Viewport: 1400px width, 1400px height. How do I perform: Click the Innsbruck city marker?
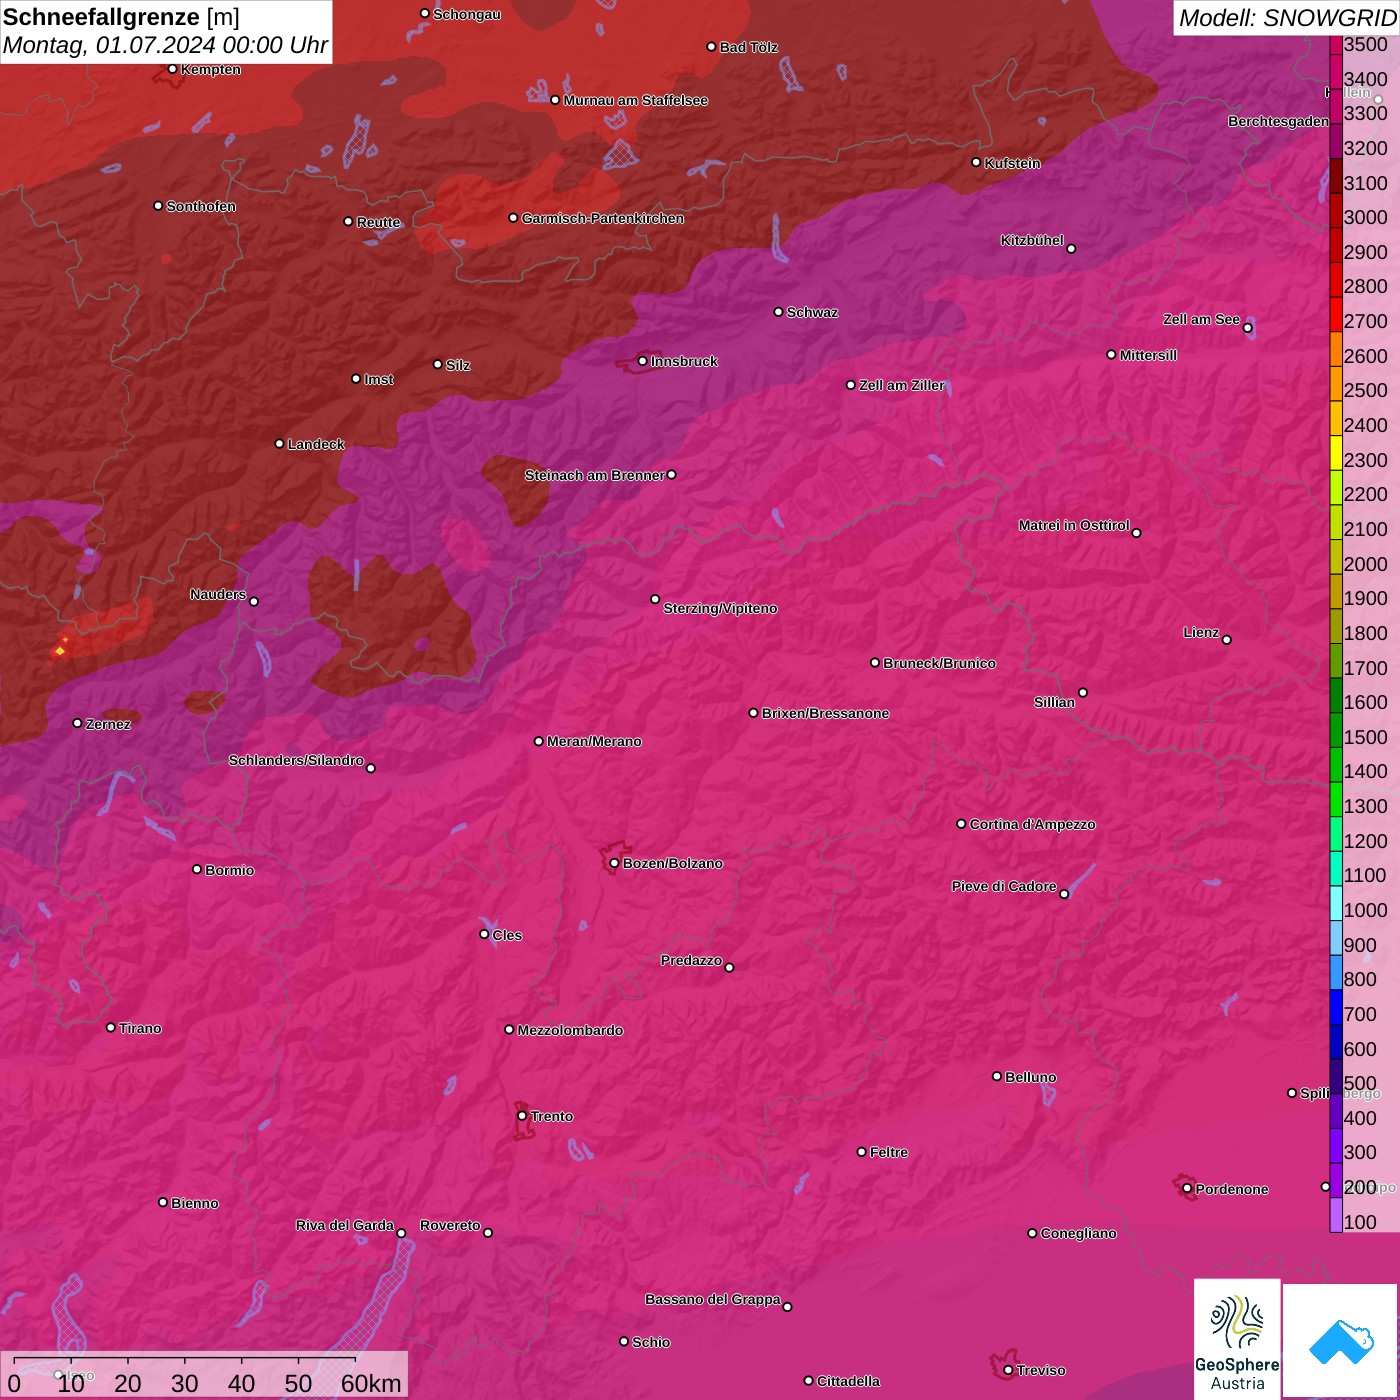642,361
